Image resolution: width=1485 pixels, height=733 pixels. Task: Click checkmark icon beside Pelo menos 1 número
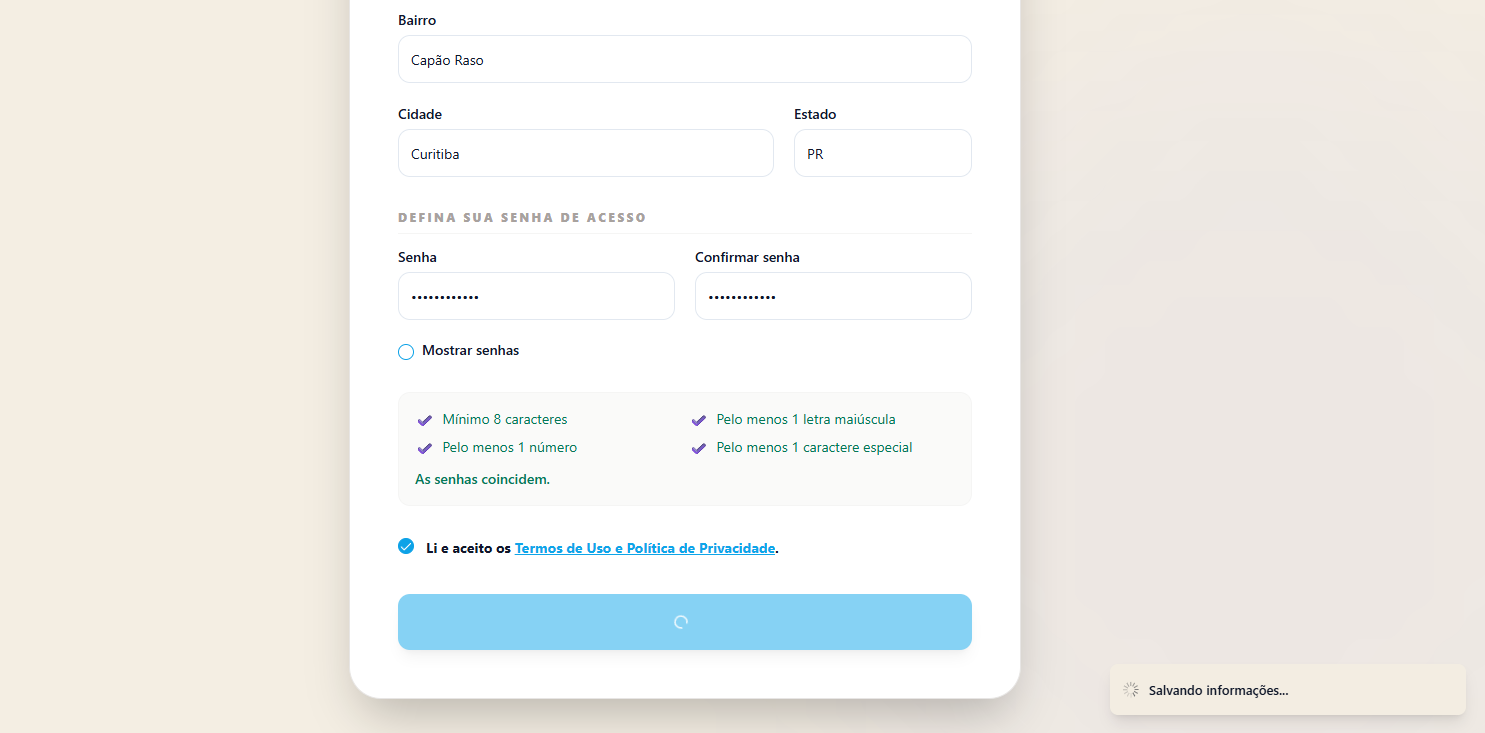click(x=425, y=448)
